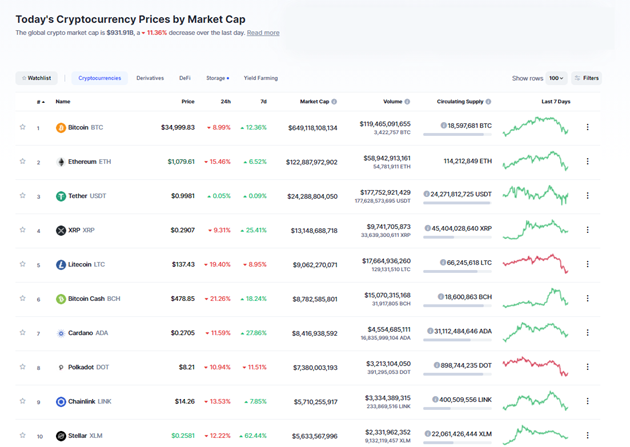Star Litecoin to add to watchlist
Screen dimensions: 630x447
click(22, 264)
